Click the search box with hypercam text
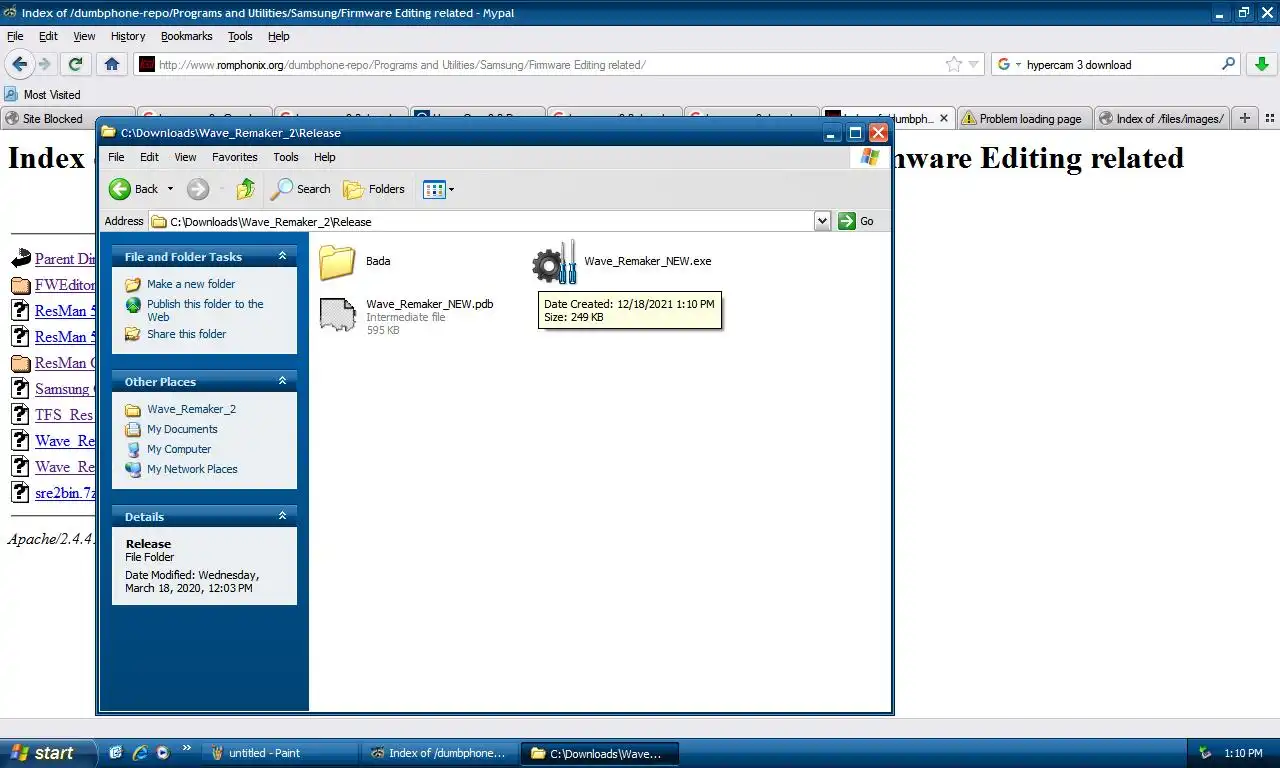Image resolution: width=1280 pixels, height=768 pixels. point(1120,64)
